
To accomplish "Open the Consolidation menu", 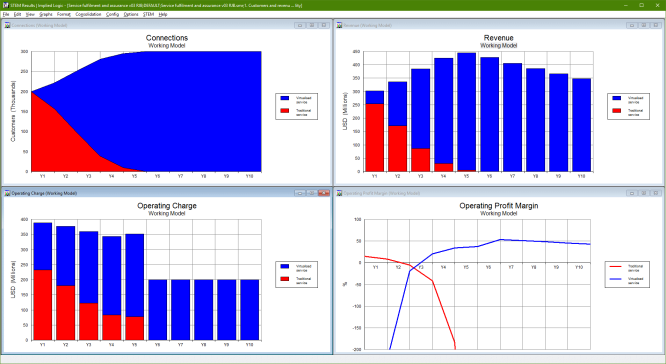I will [x=88, y=14].
